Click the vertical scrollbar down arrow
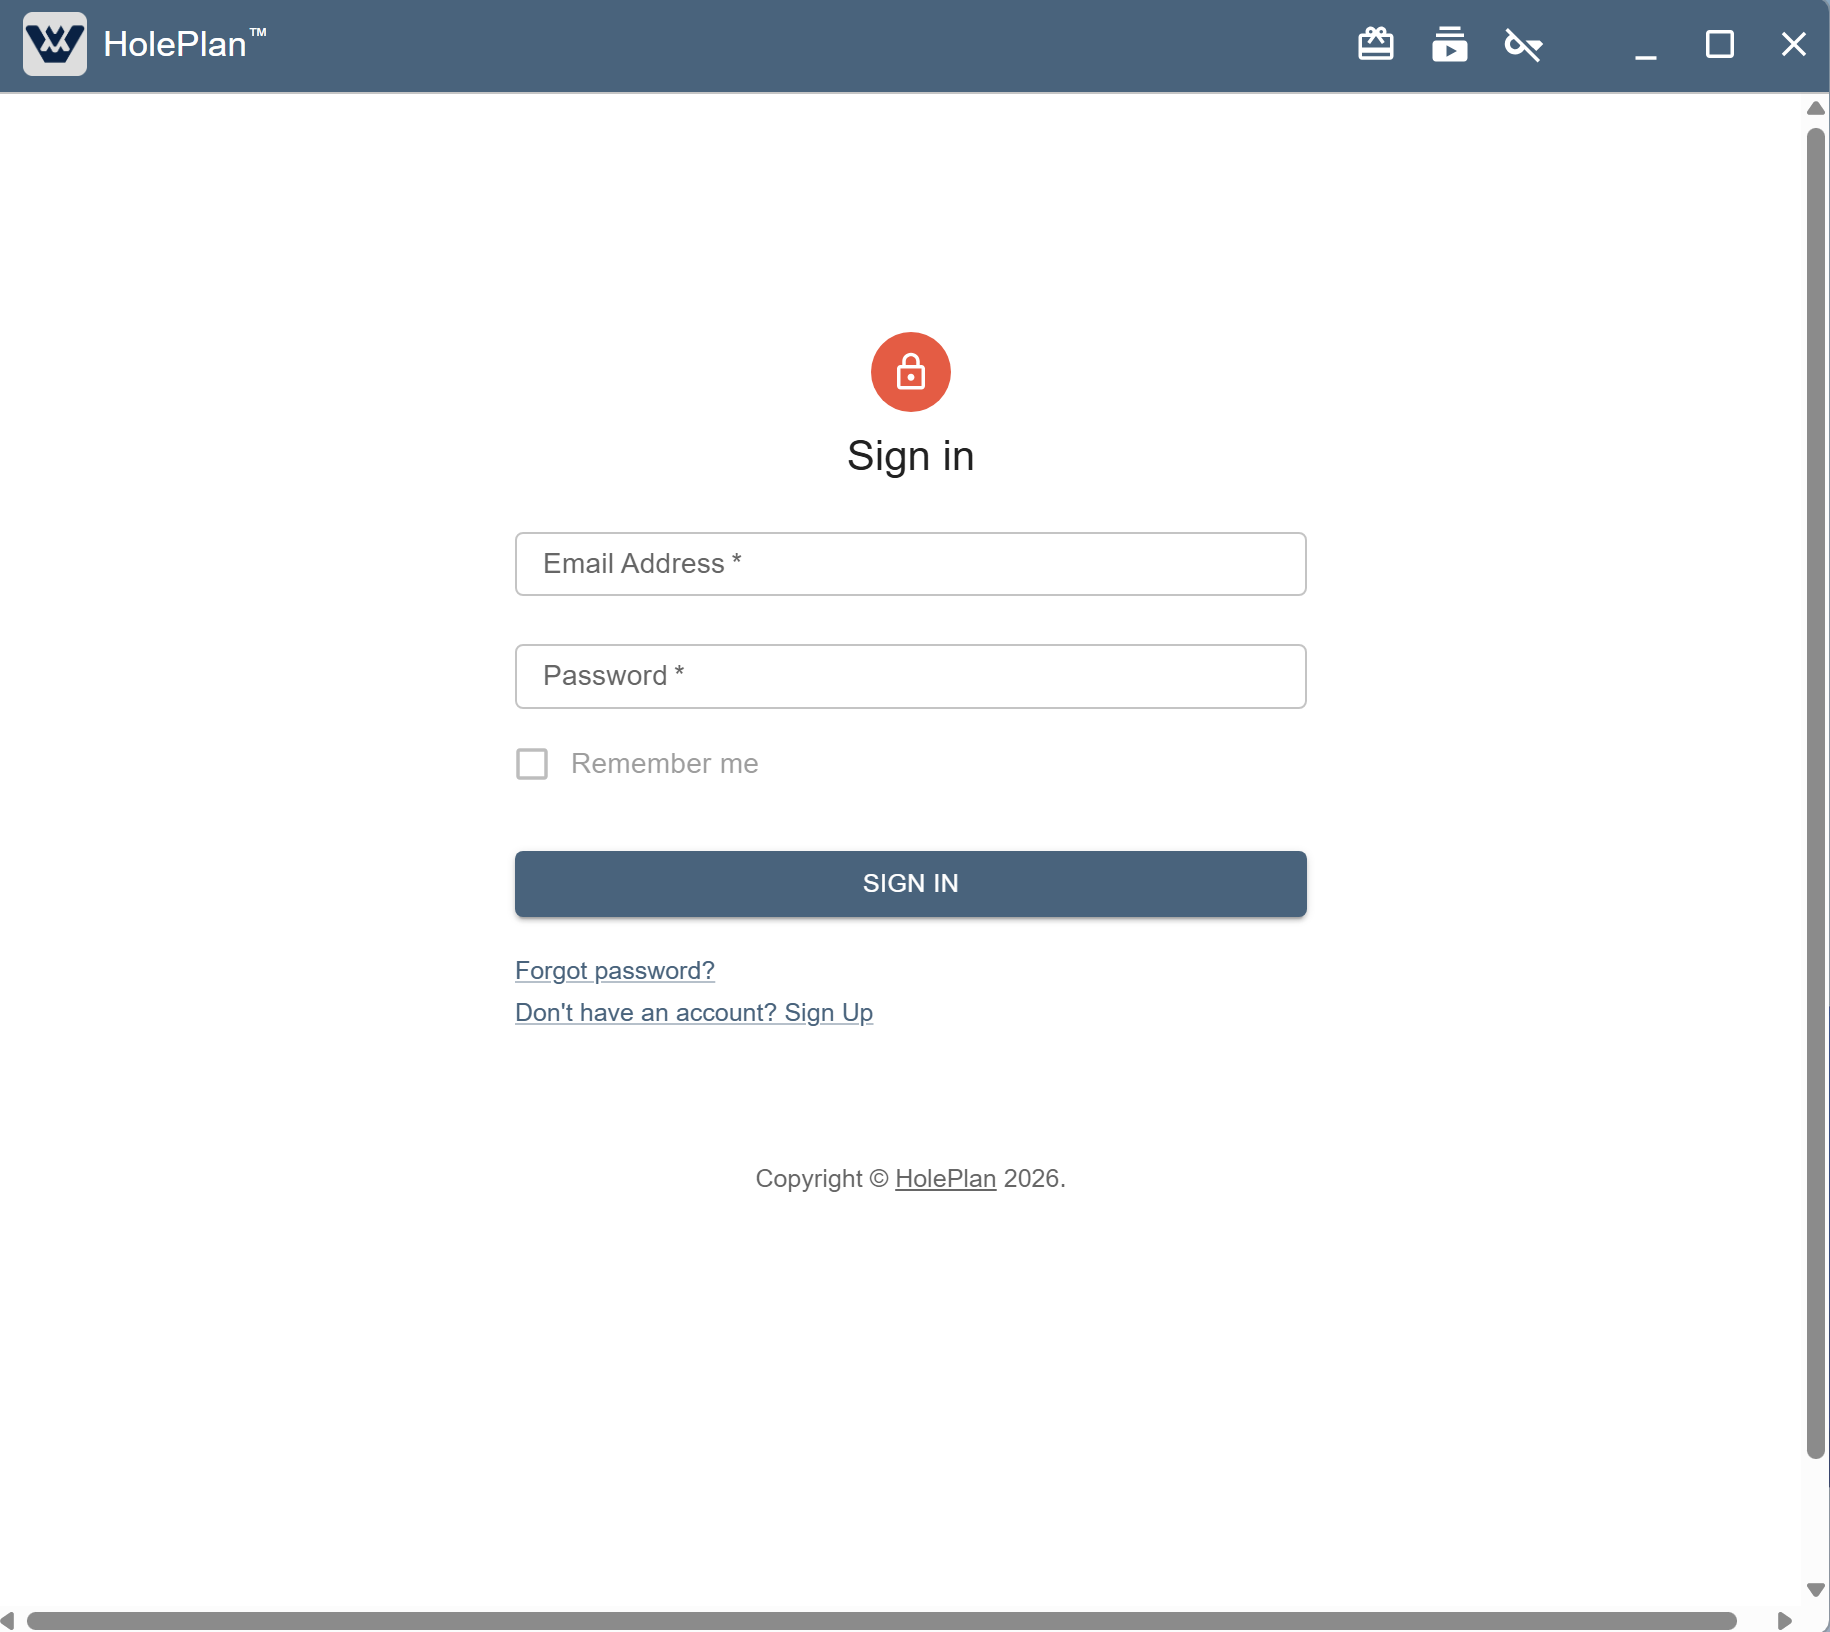 point(1816,1589)
